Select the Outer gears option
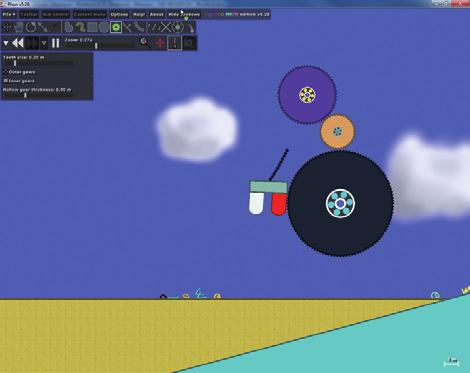The width and height of the screenshot is (470, 373). tap(19, 72)
